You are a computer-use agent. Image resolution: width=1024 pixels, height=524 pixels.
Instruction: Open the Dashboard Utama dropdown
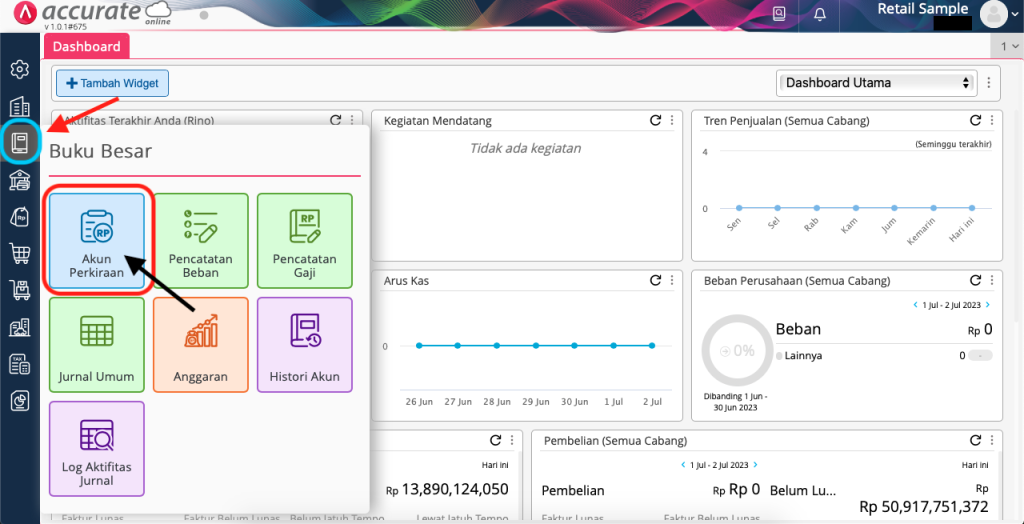[876, 83]
